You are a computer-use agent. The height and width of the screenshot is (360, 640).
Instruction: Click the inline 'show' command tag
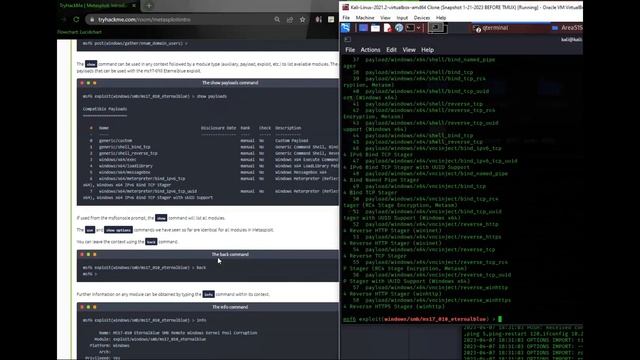click(91, 64)
